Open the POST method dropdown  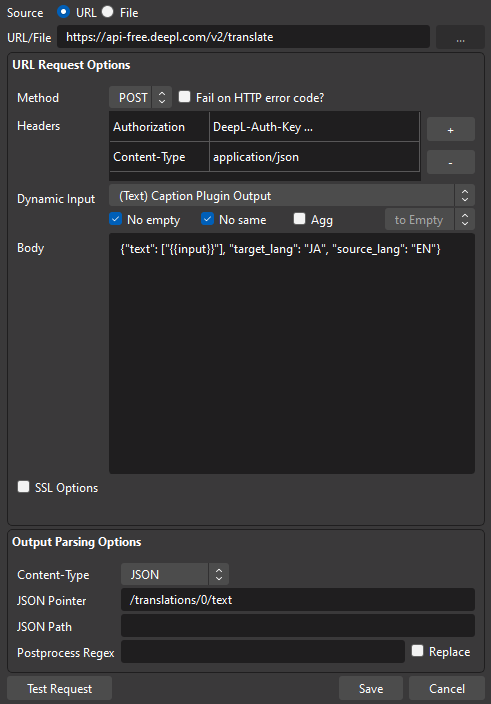tap(140, 97)
